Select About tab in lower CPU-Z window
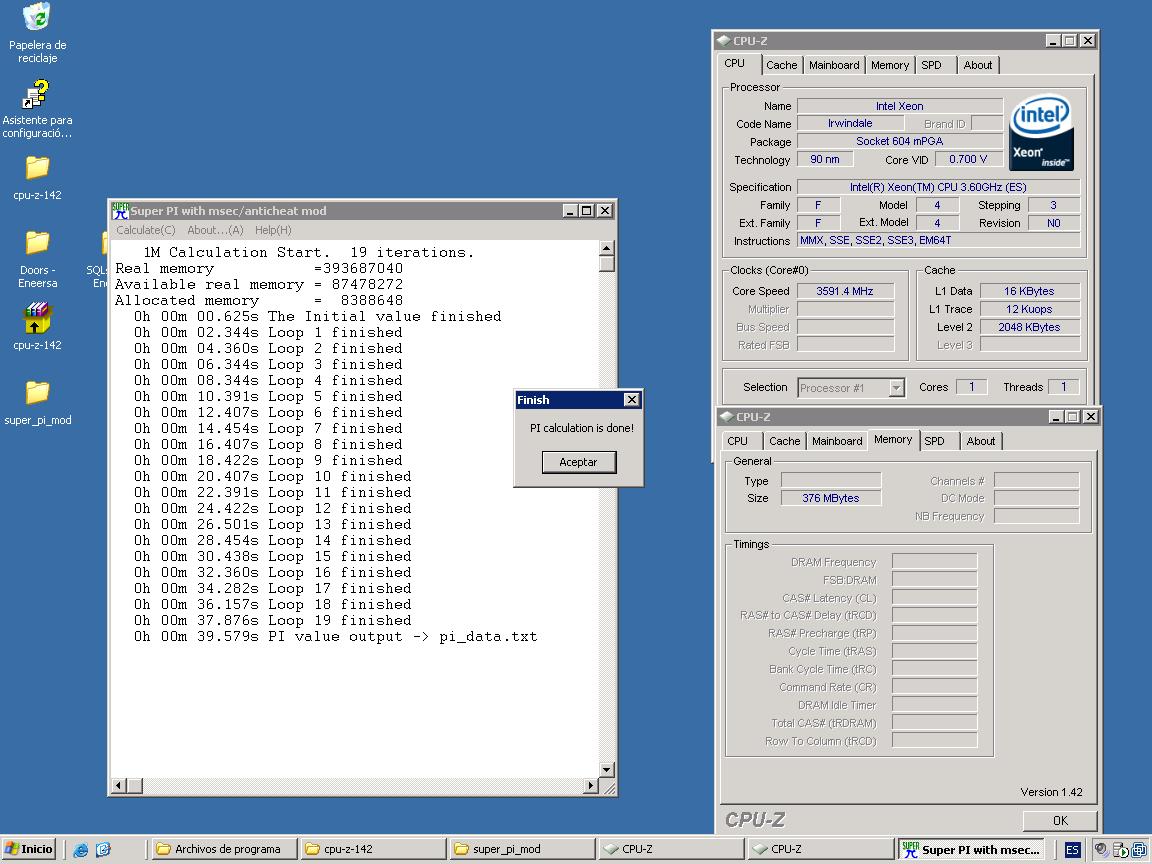 (981, 441)
